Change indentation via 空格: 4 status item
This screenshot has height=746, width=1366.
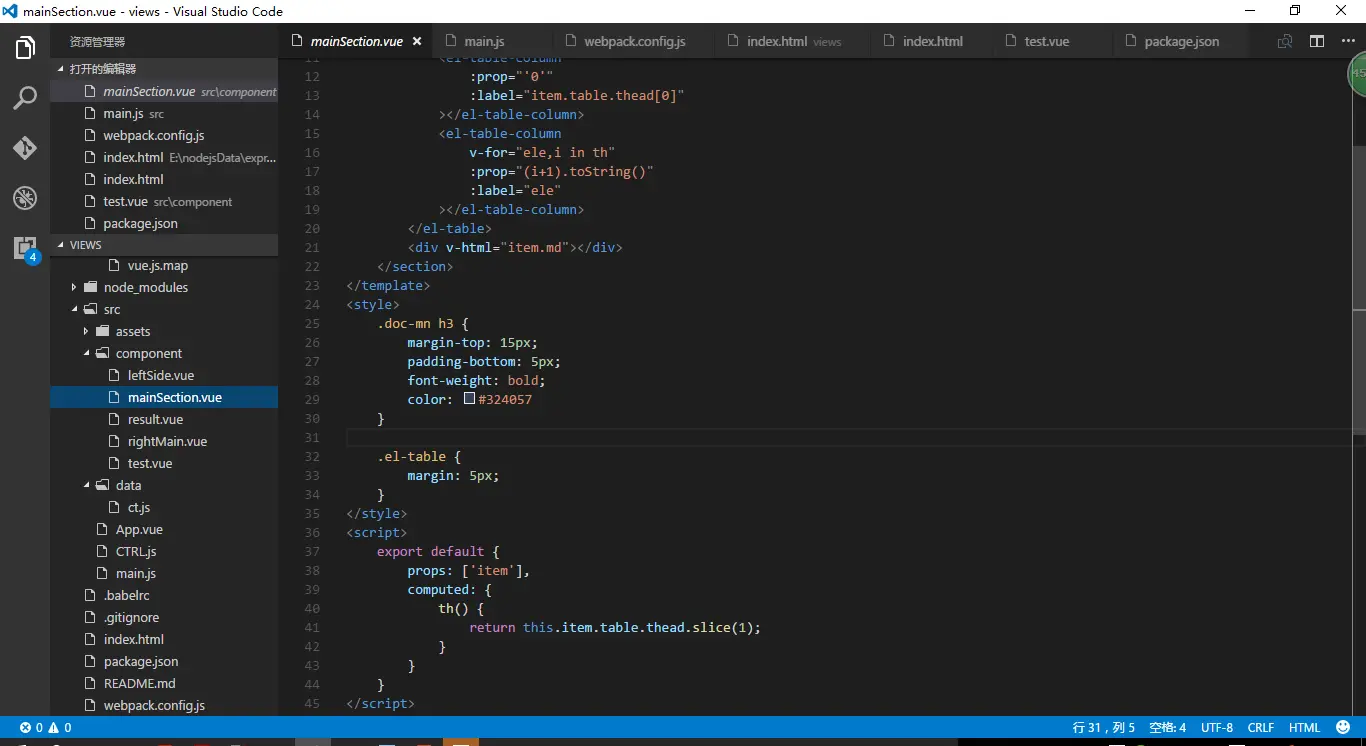click(1167, 728)
